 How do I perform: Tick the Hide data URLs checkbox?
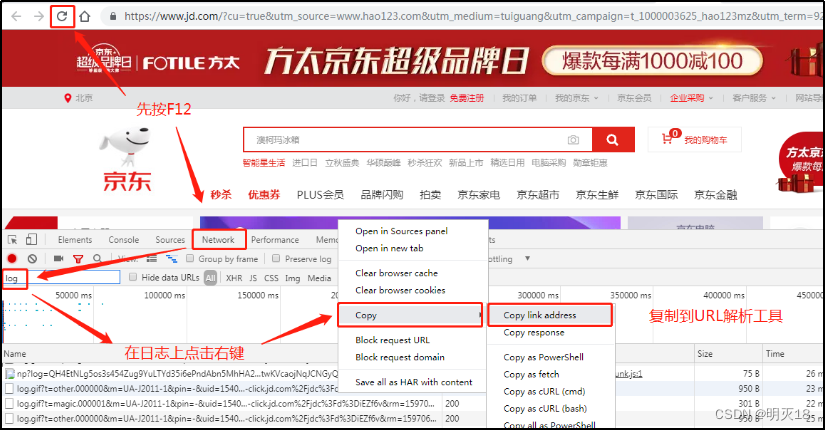pos(133,277)
